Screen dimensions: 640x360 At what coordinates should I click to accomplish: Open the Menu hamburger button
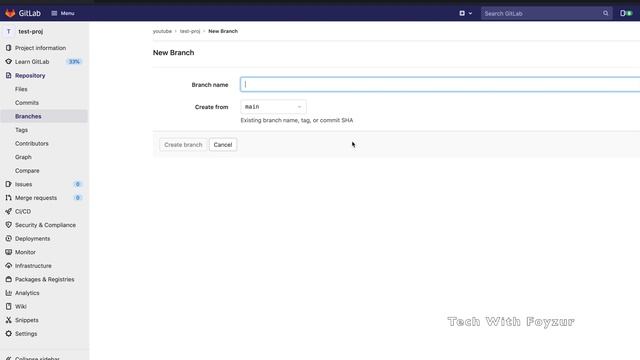click(x=63, y=13)
